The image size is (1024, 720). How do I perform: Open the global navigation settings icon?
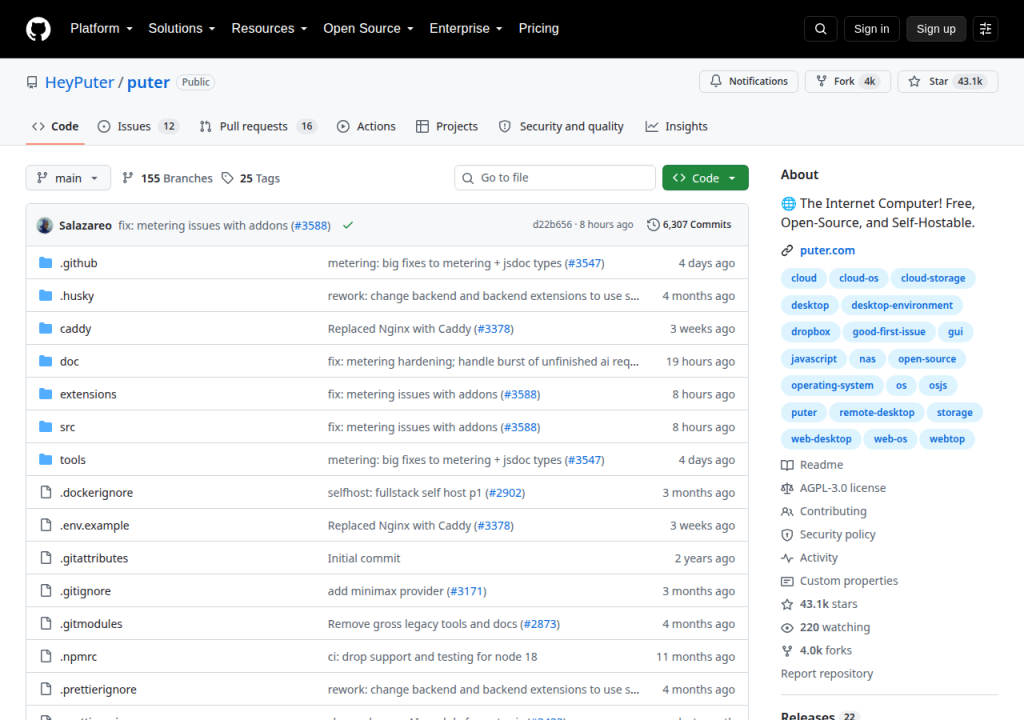pos(985,29)
